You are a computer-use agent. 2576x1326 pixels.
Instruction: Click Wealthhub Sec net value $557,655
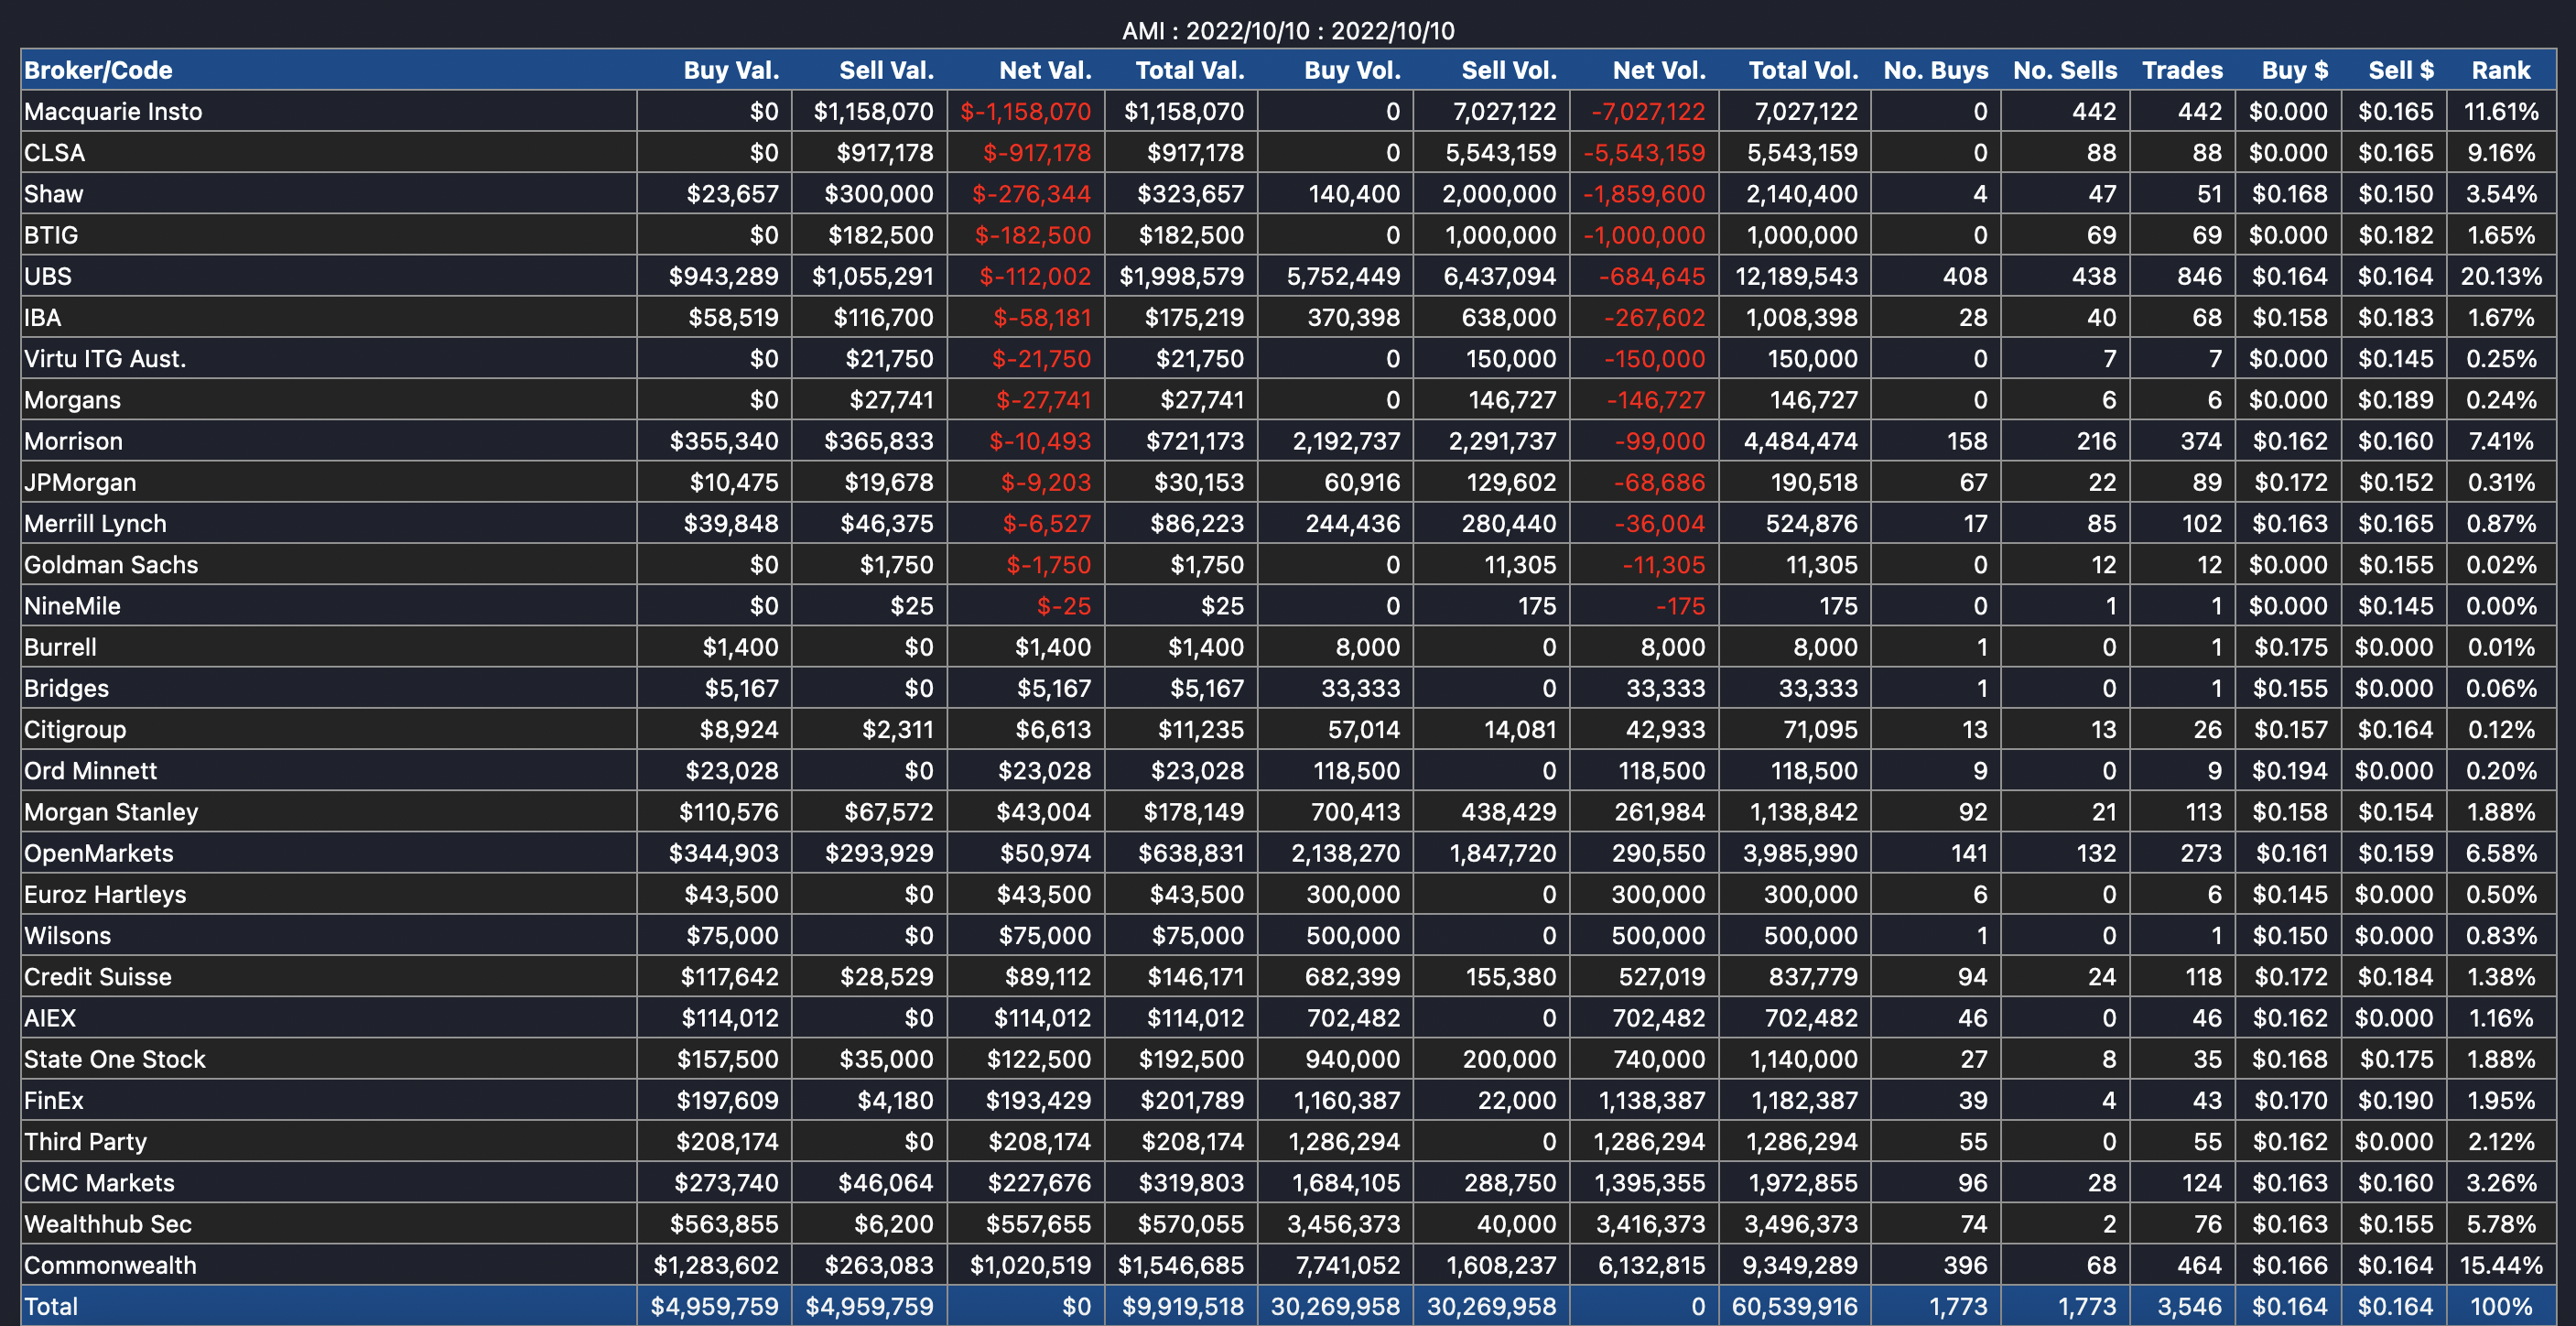1039,1224
